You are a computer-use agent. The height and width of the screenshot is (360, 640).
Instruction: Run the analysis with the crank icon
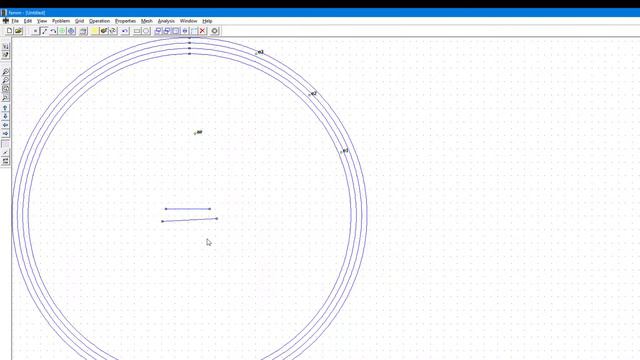(x=104, y=31)
